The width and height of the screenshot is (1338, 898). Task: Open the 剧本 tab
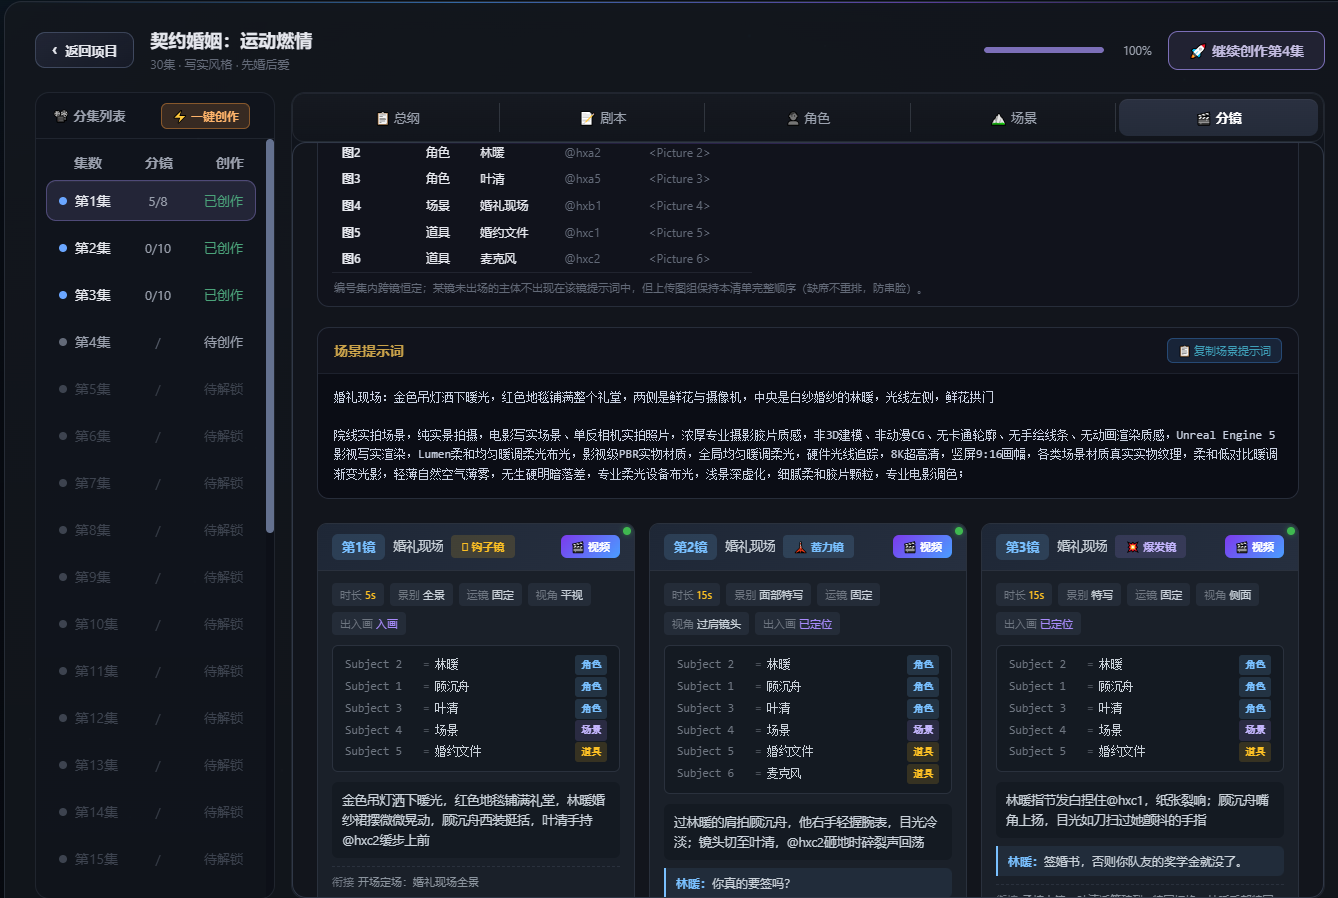[x=603, y=118]
